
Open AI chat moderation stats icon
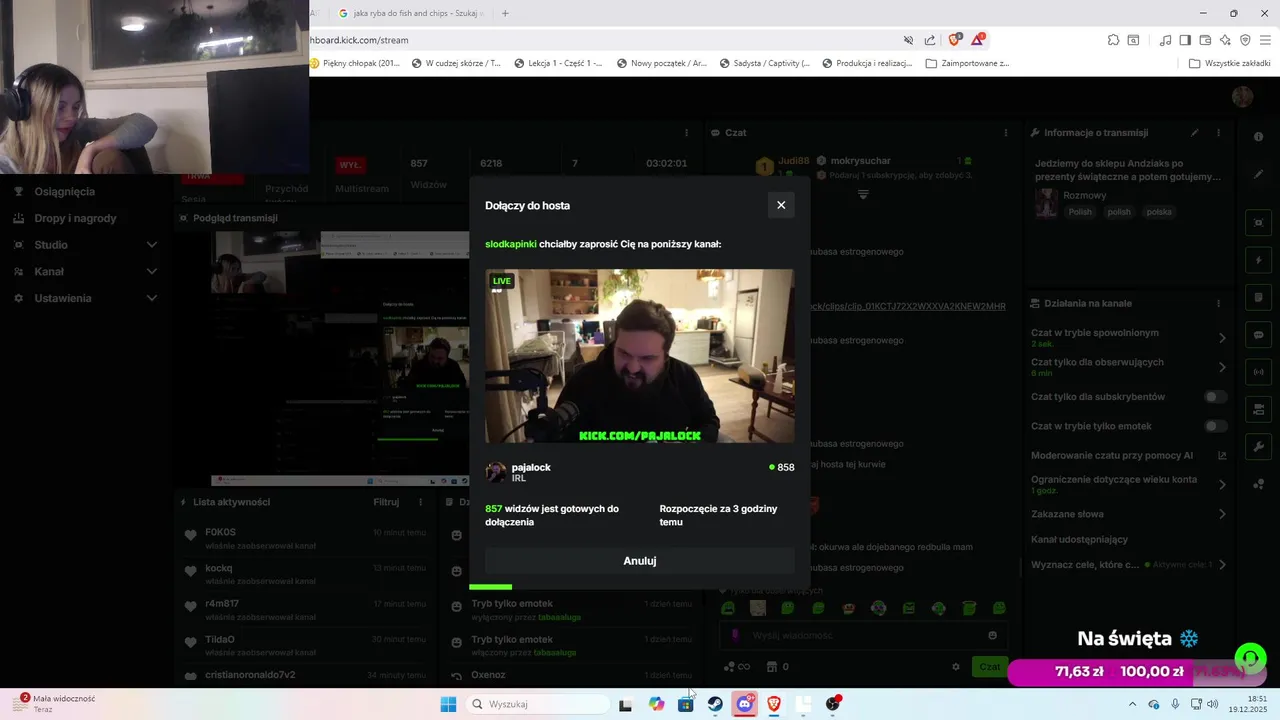tap(1222, 455)
